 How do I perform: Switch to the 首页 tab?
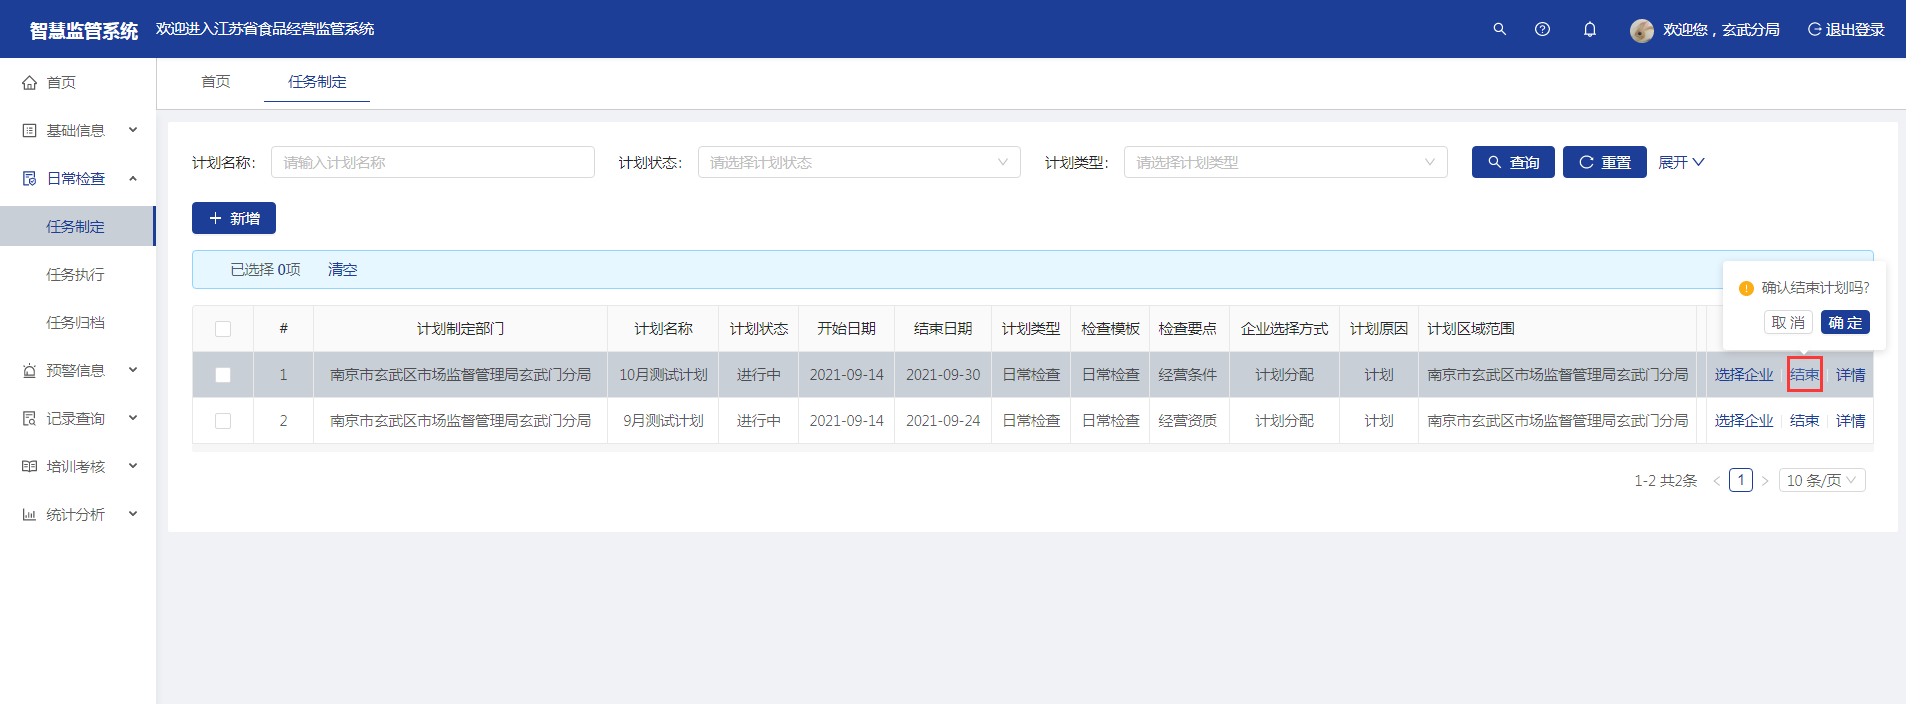tap(216, 82)
